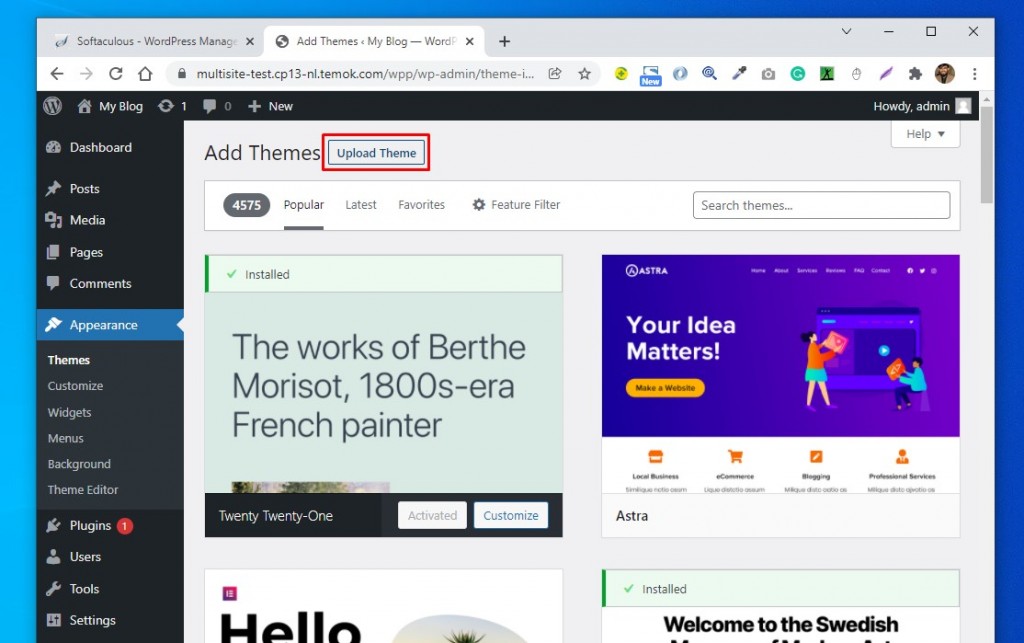Image resolution: width=1024 pixels, height=643 pixels.
Task: Switch to the Latest themes tab
Action: point(361,205)
